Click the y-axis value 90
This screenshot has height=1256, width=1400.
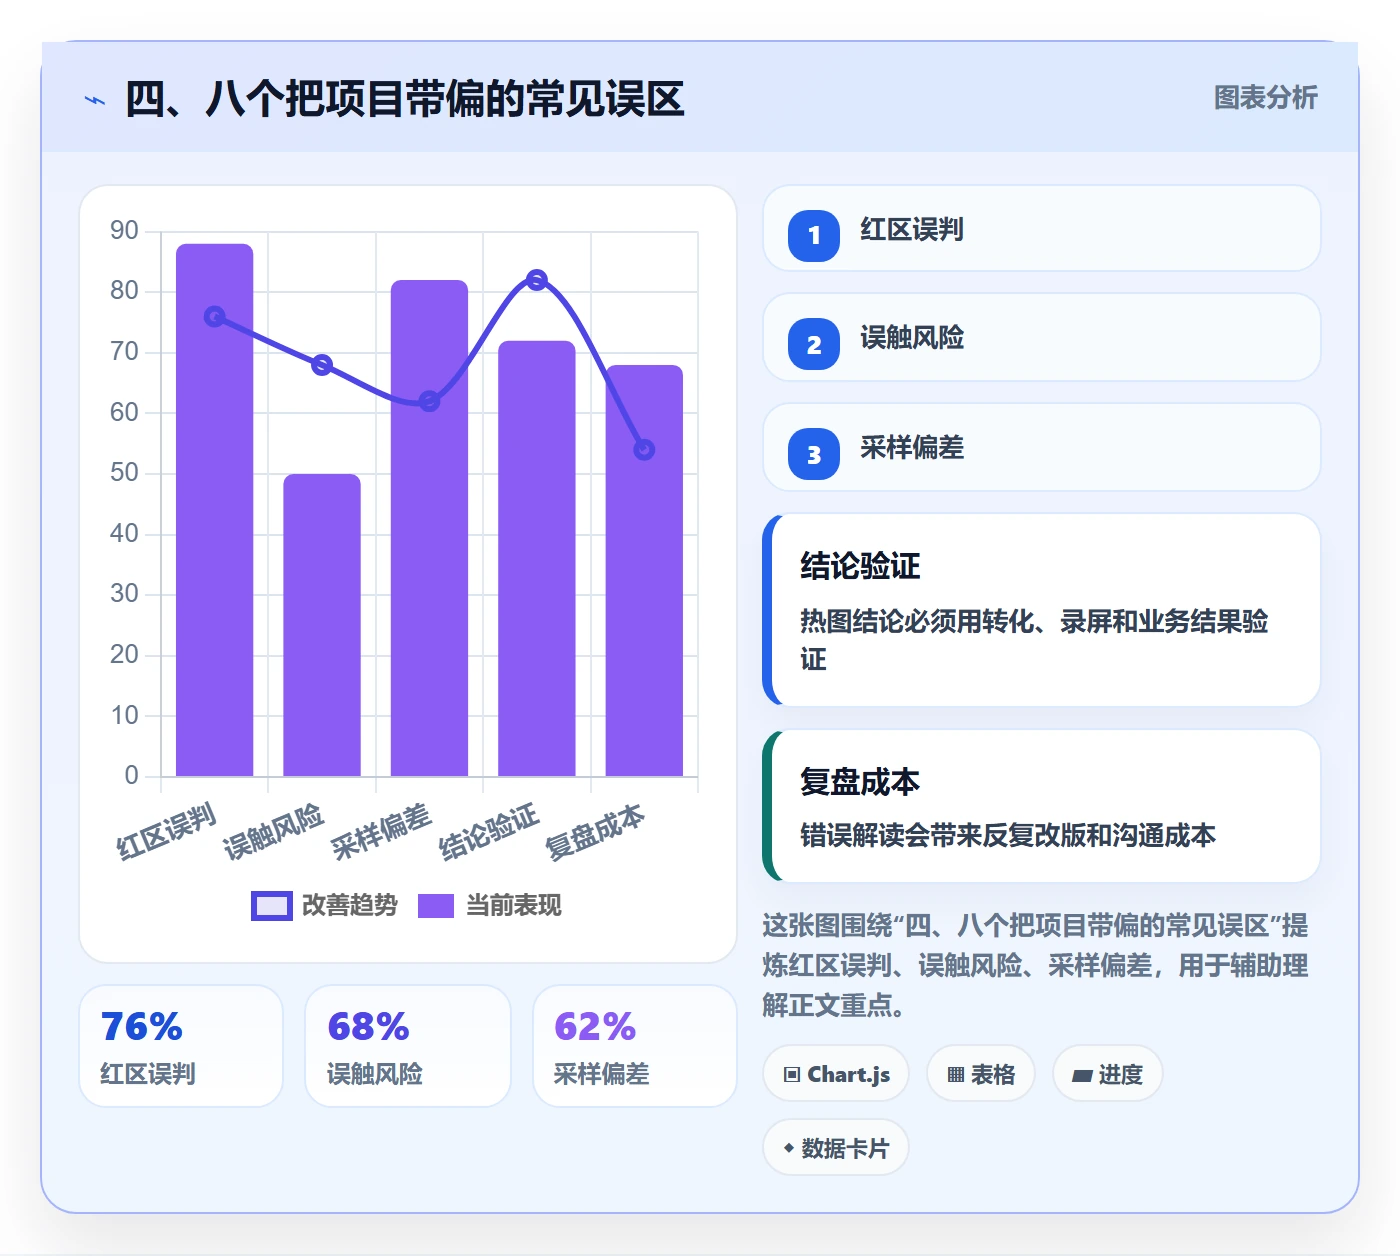click(124, 231)
